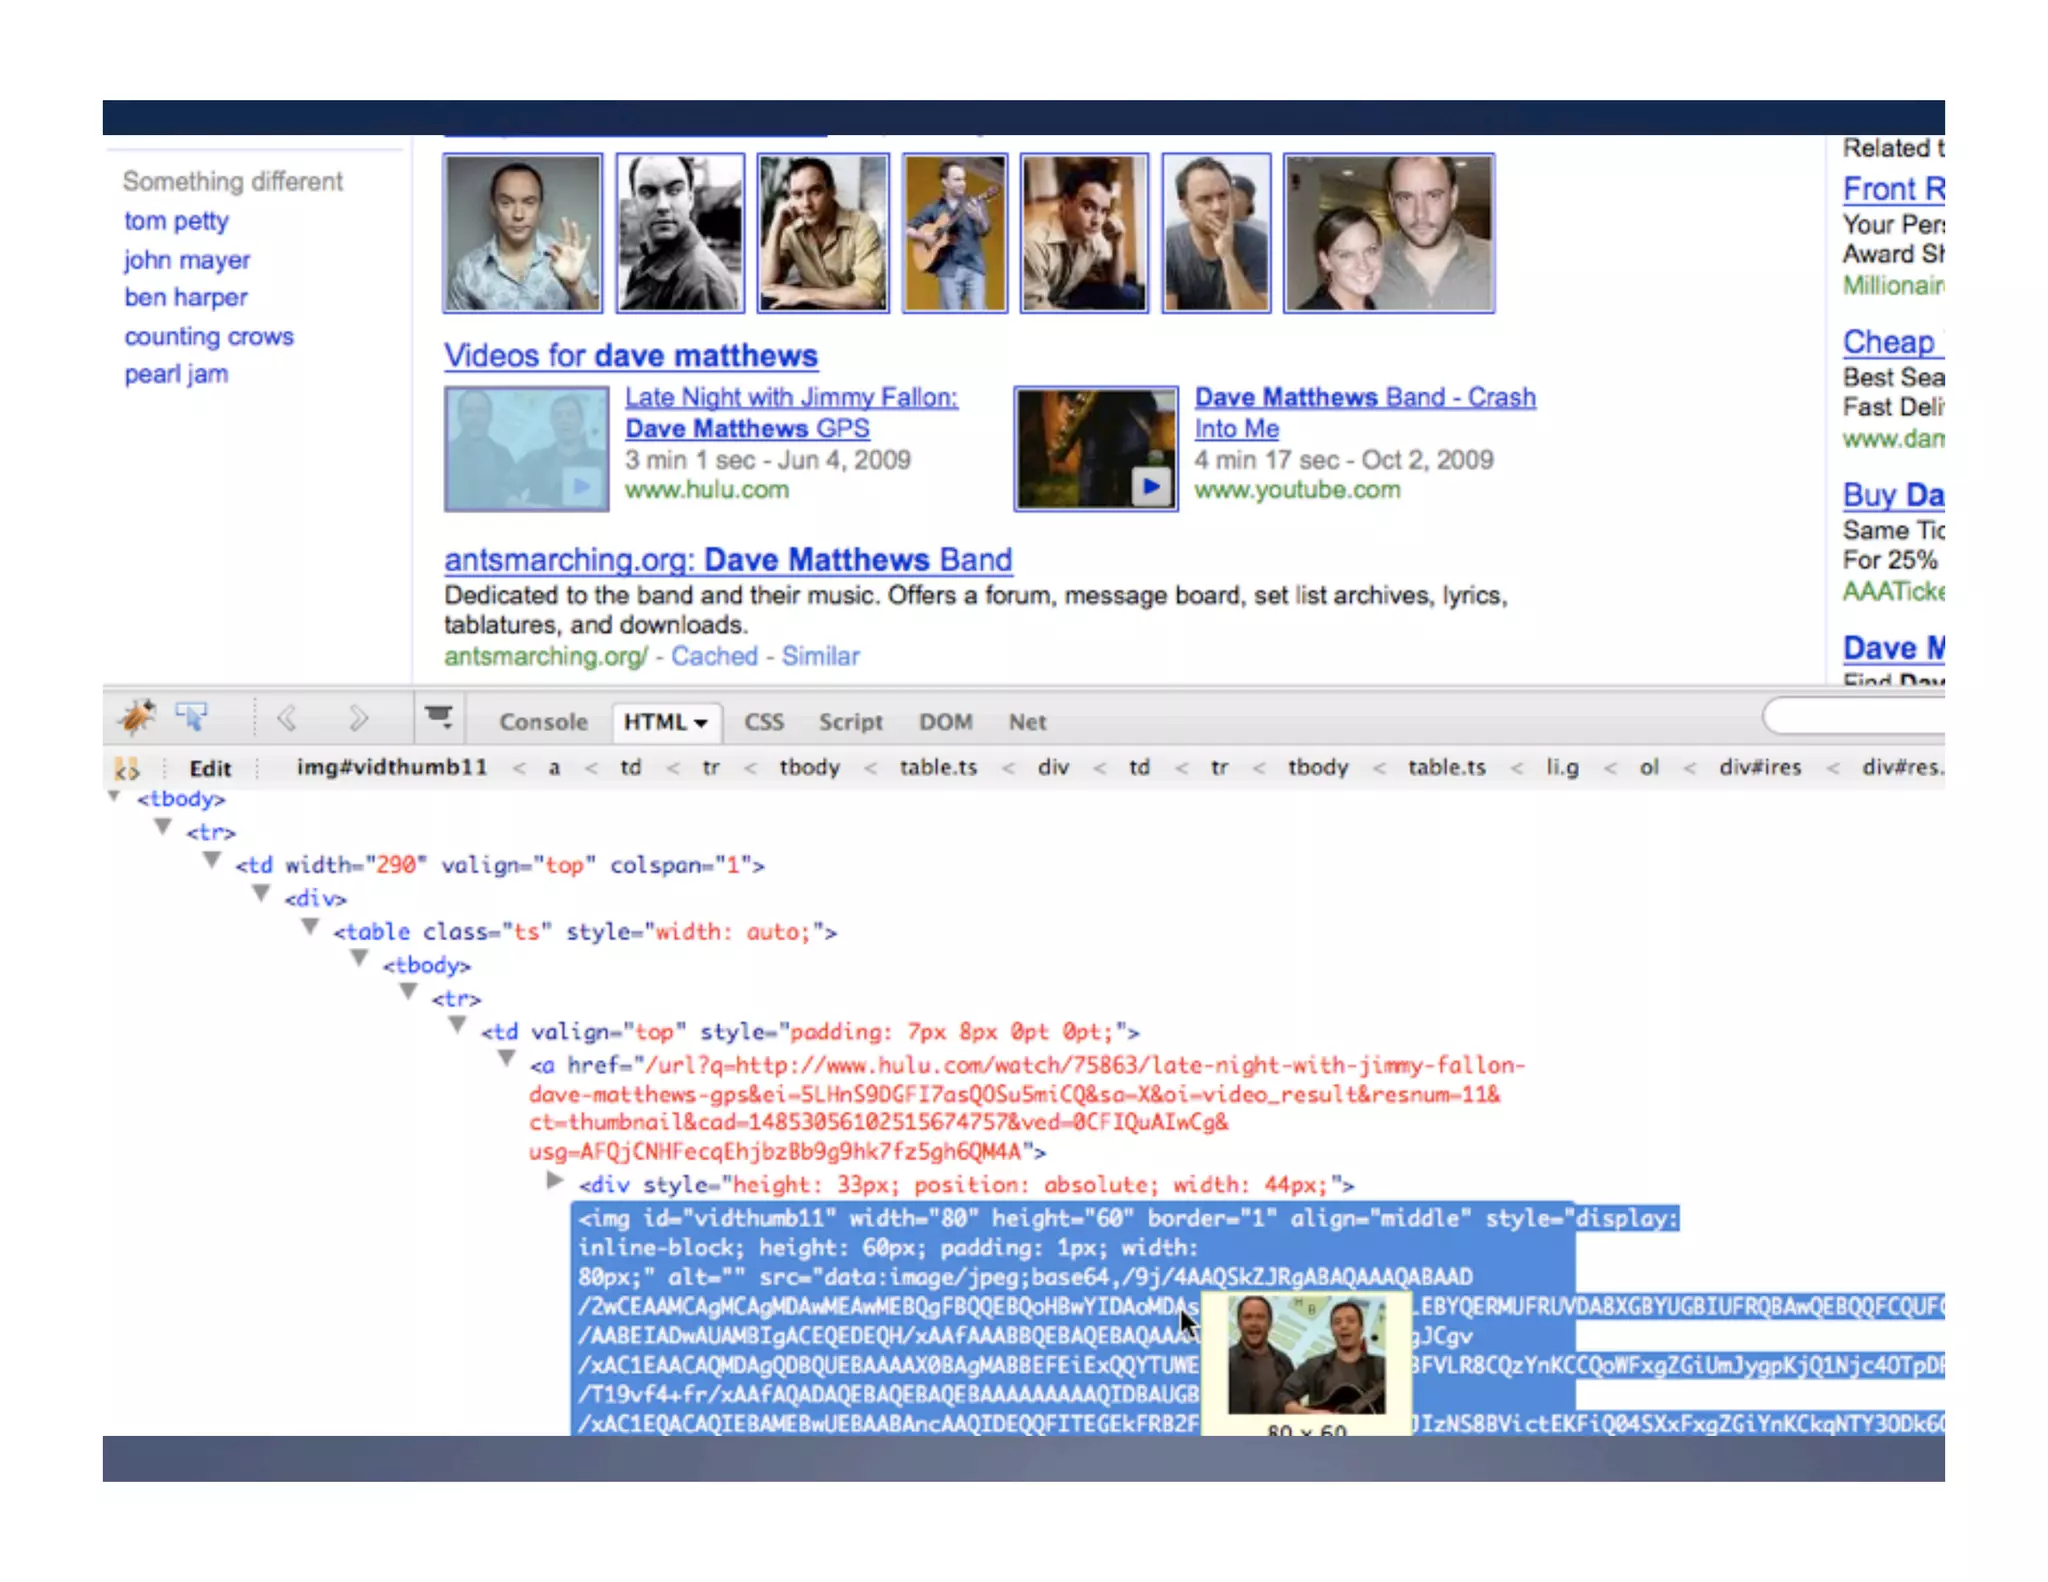Click play on Jimmy Fallon video thumbnail
2048x1582 pixels.
click(x=581, y=486)
